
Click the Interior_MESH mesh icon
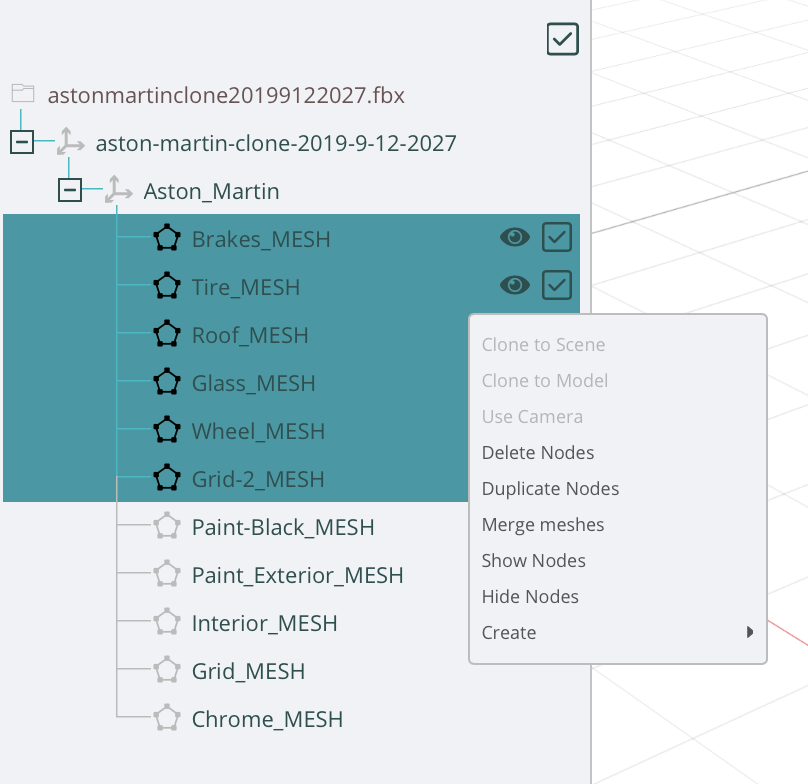click(x=166, y=623)
